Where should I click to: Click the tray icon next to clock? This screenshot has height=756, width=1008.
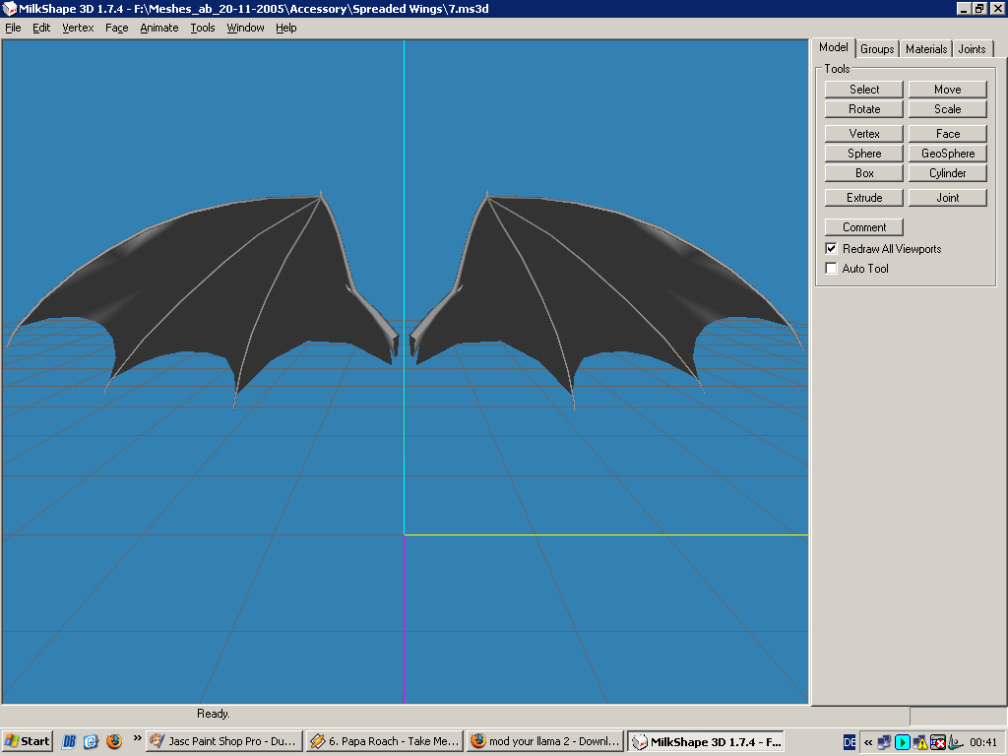coord(956,742)
